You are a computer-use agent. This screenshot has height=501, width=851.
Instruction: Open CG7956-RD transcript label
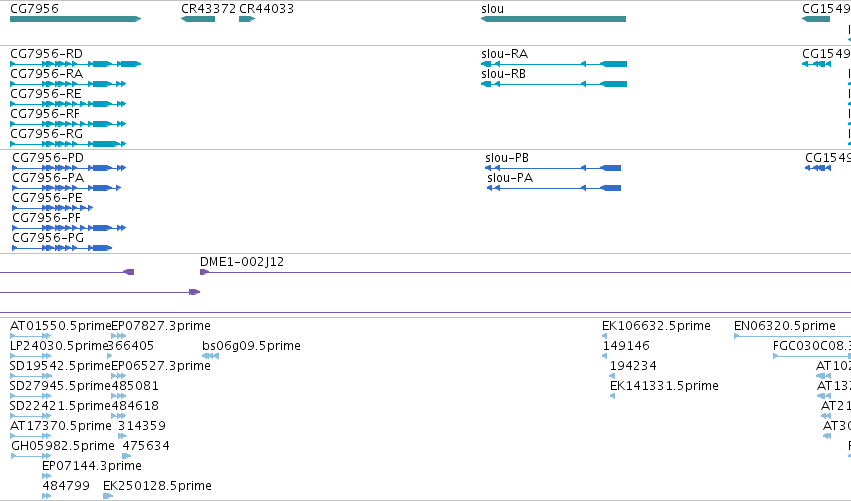tap(47, 54)
